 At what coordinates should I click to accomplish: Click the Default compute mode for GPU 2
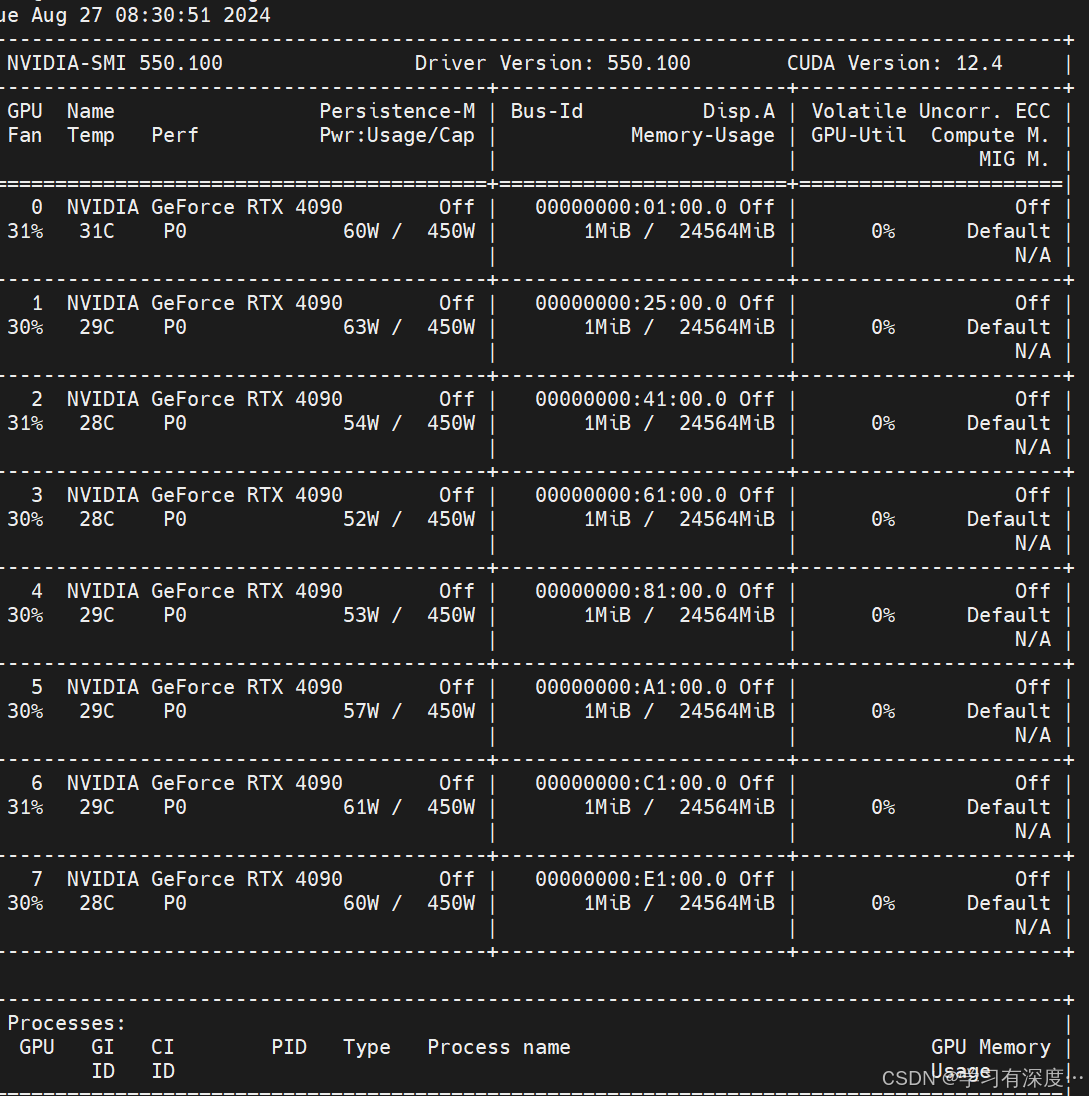click(1008, 423)
